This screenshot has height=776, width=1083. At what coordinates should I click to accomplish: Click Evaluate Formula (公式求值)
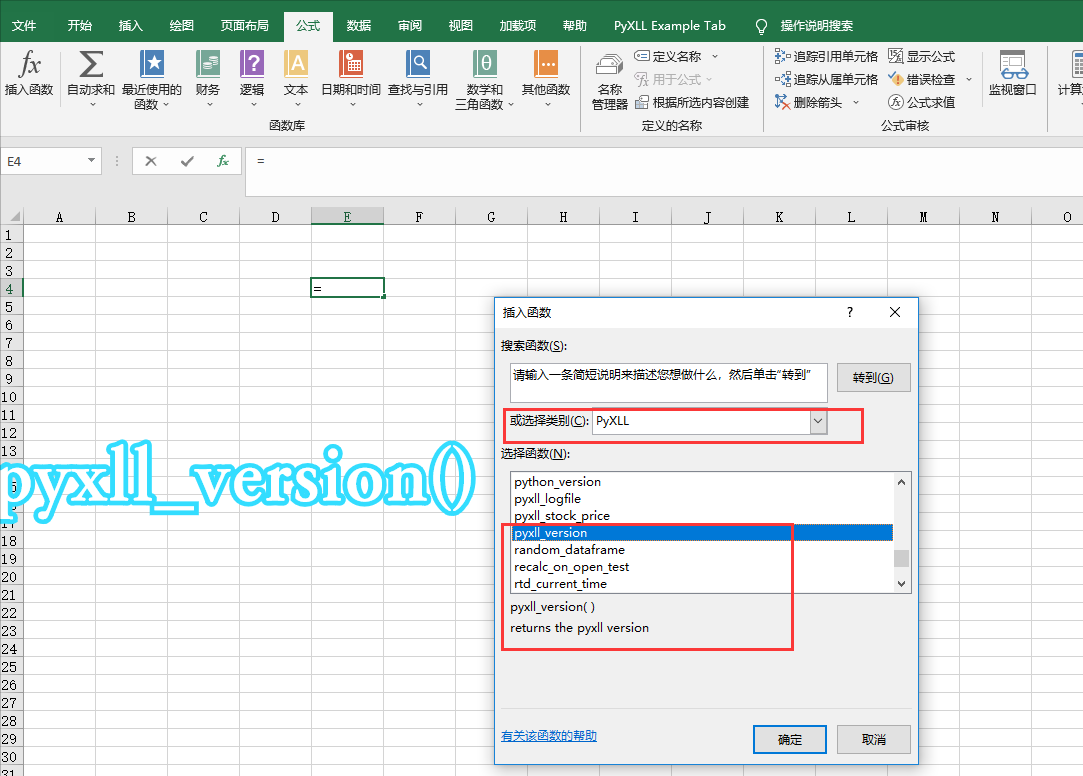coord(922,102)
